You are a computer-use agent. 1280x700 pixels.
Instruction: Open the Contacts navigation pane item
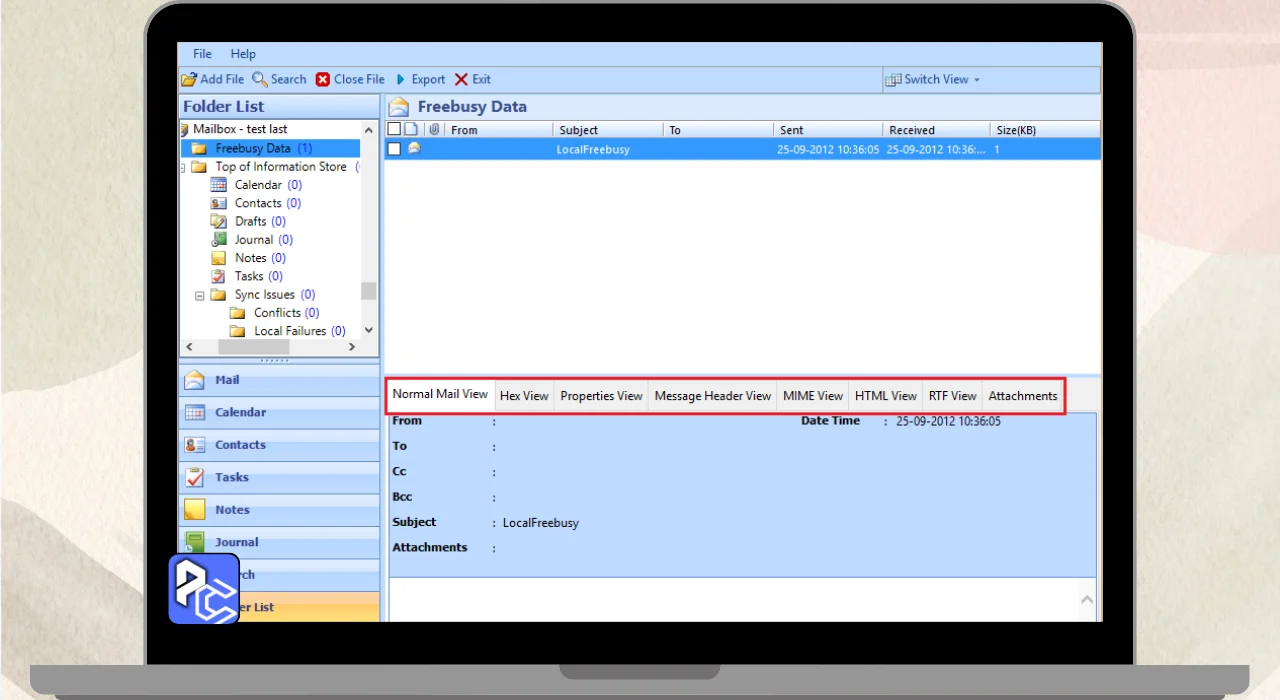pyautogui.click(x=240, y=445)
